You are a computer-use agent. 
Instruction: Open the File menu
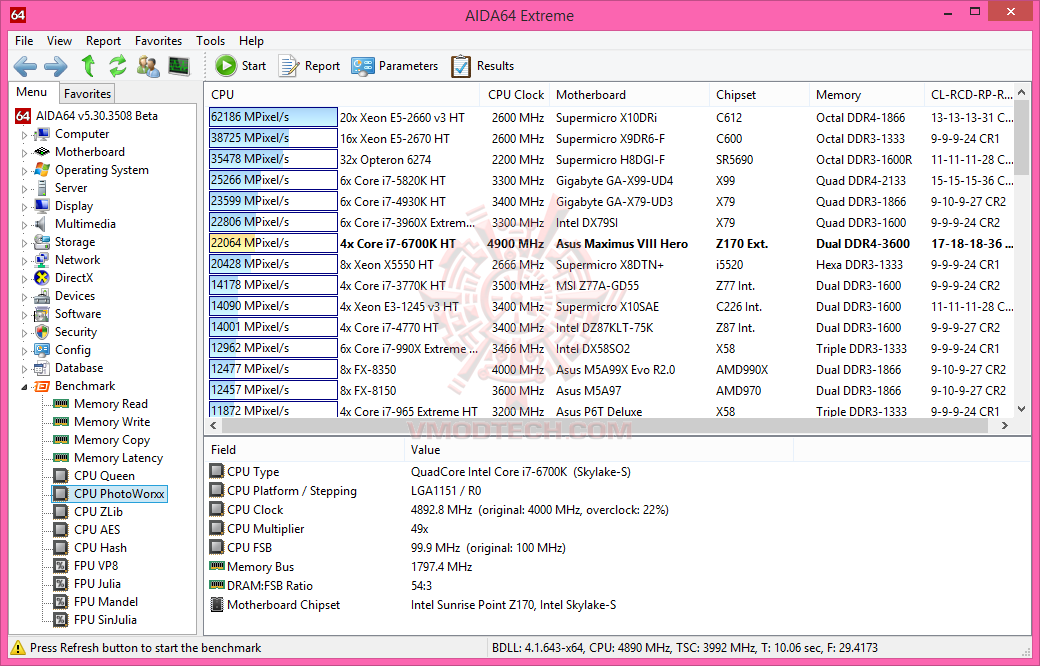pyautogui.click(x=24, y=40)
